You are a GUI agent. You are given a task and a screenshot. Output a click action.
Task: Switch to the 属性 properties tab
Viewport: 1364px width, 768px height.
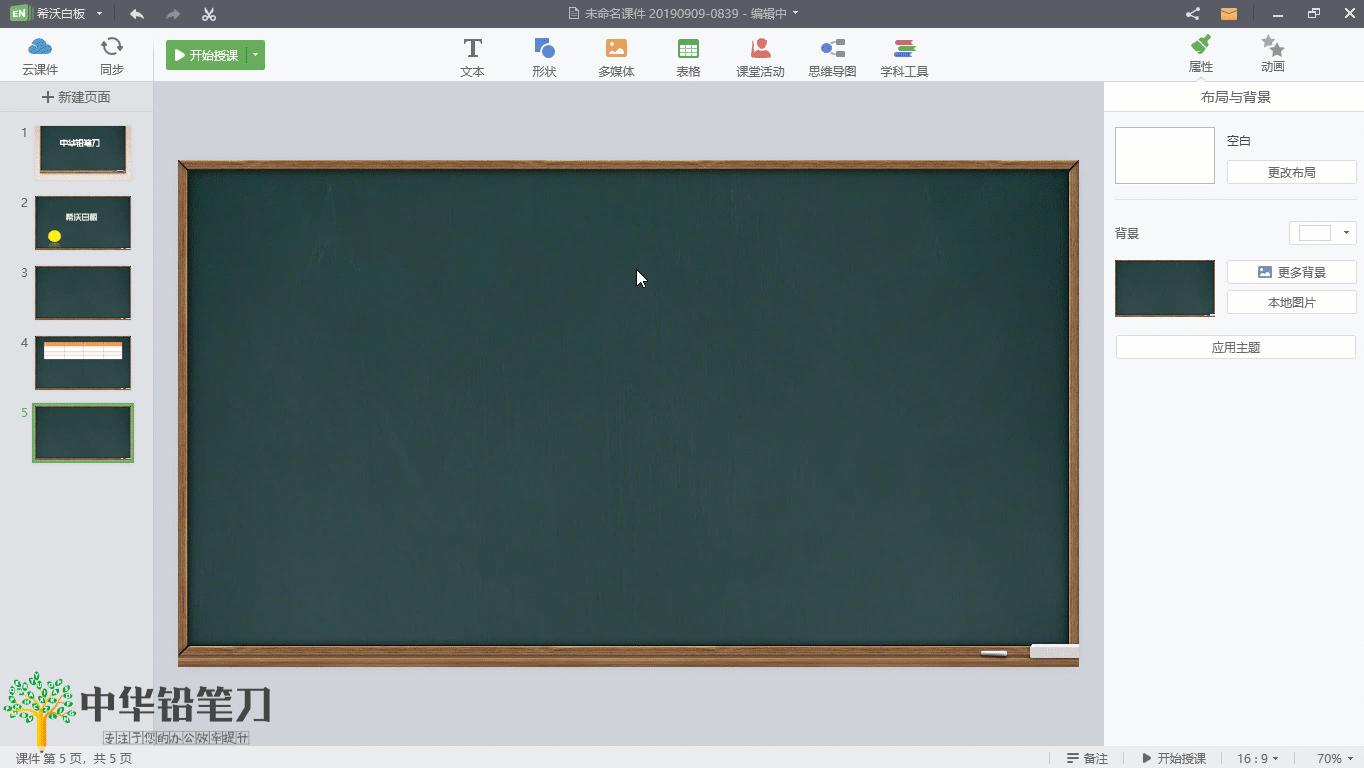click(1200, 54)
